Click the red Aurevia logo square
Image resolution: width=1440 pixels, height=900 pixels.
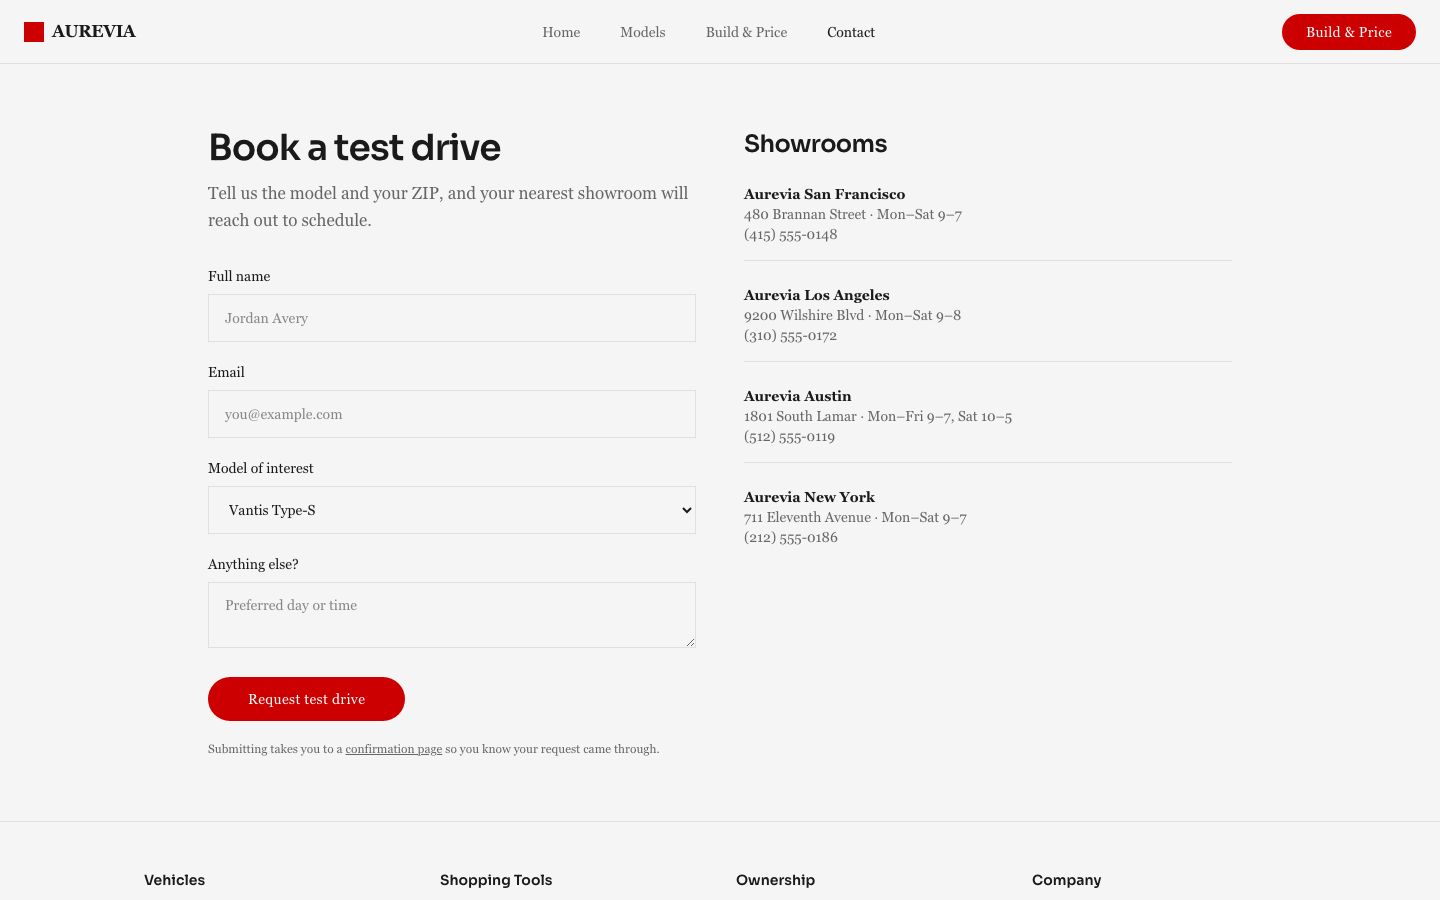(34, 32)
